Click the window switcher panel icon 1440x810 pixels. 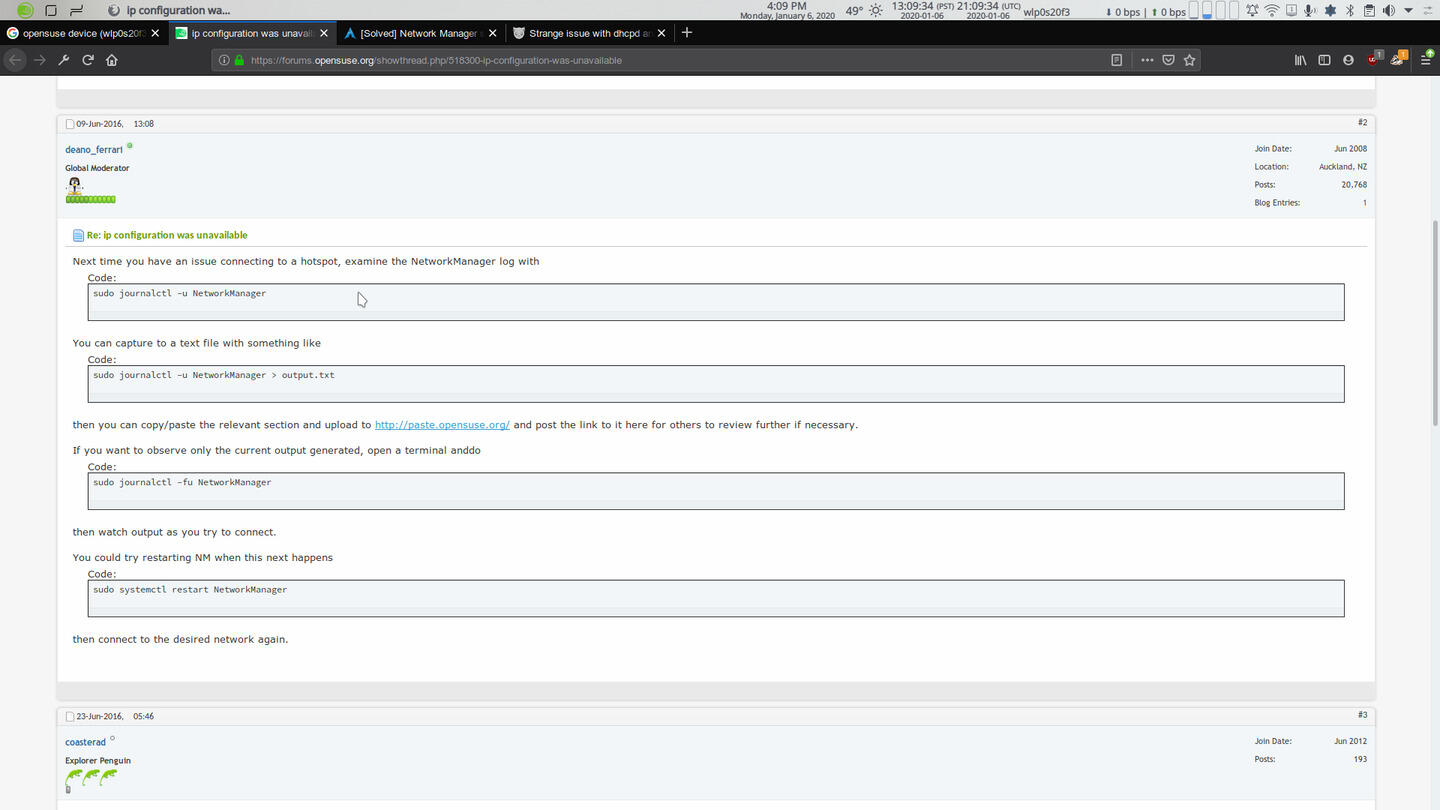coord(76,10)
